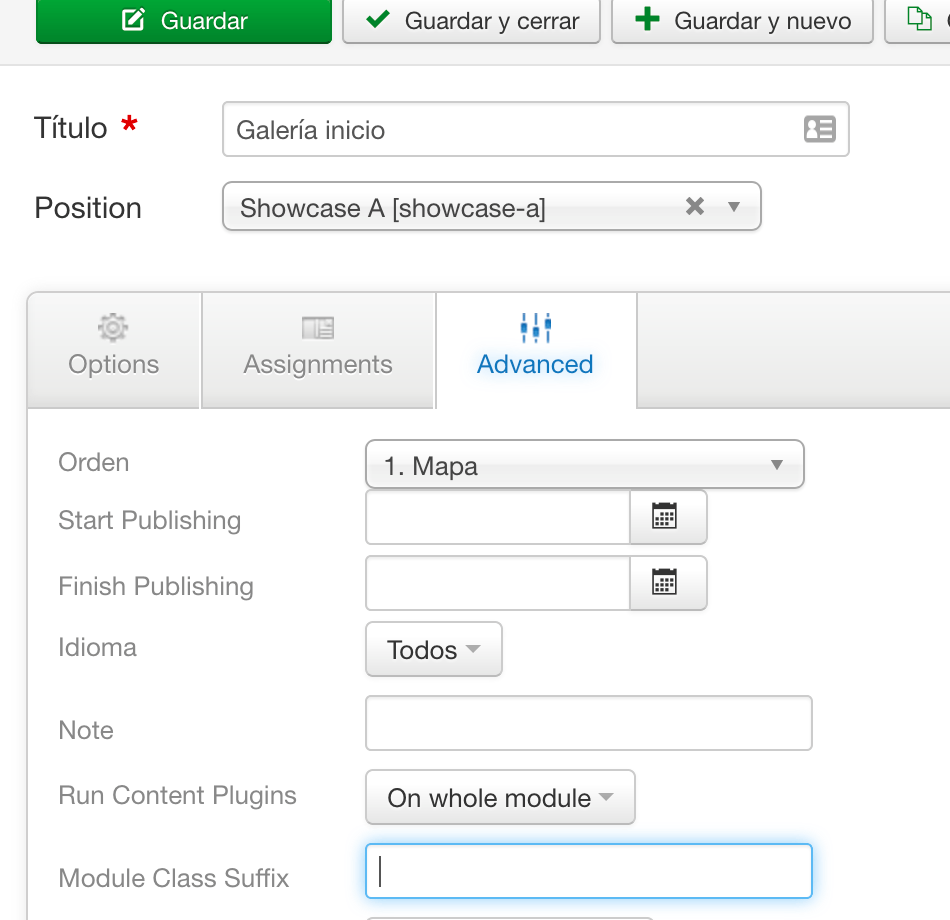Click the Título label
This screenshot has width=950, height=920.
point(71,128)
